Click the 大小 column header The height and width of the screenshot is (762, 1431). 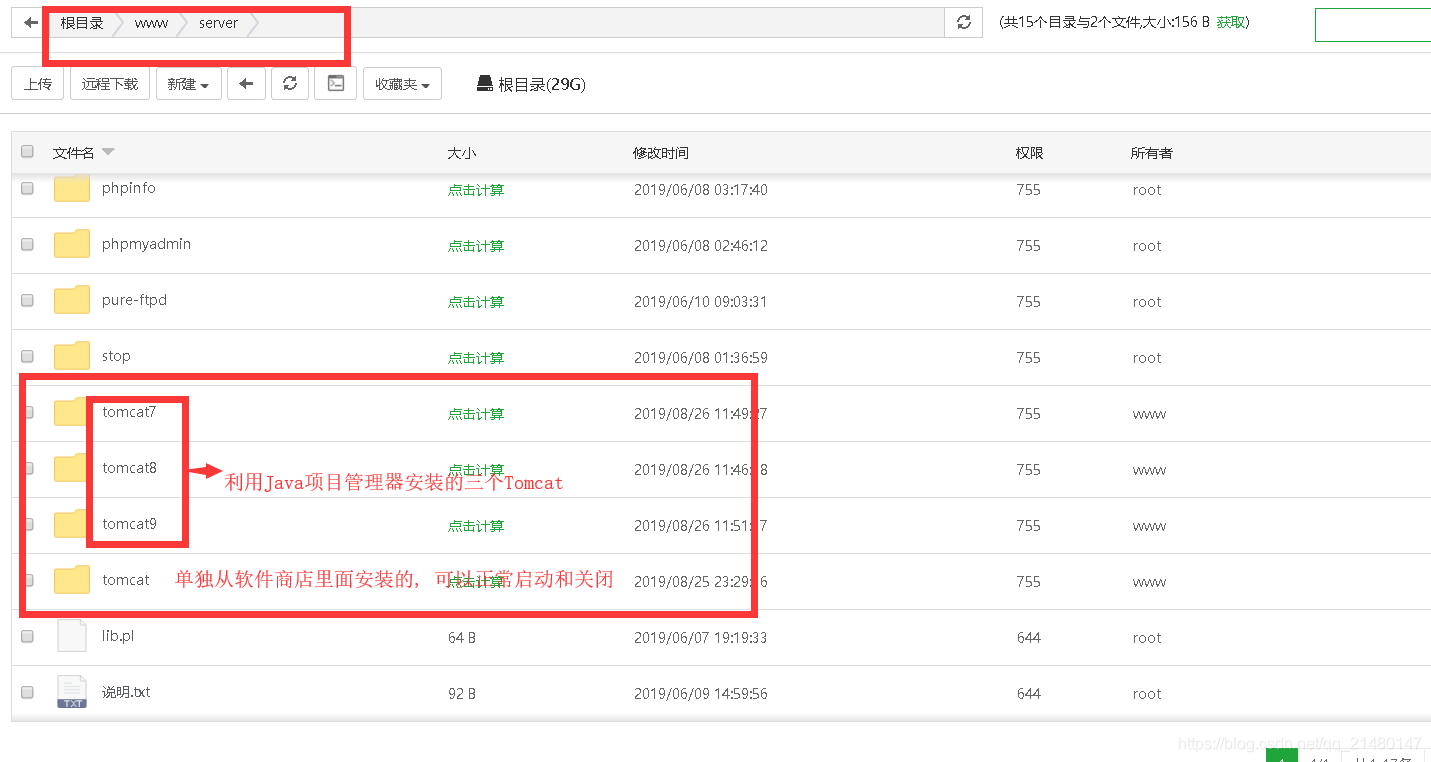point(462,153)
